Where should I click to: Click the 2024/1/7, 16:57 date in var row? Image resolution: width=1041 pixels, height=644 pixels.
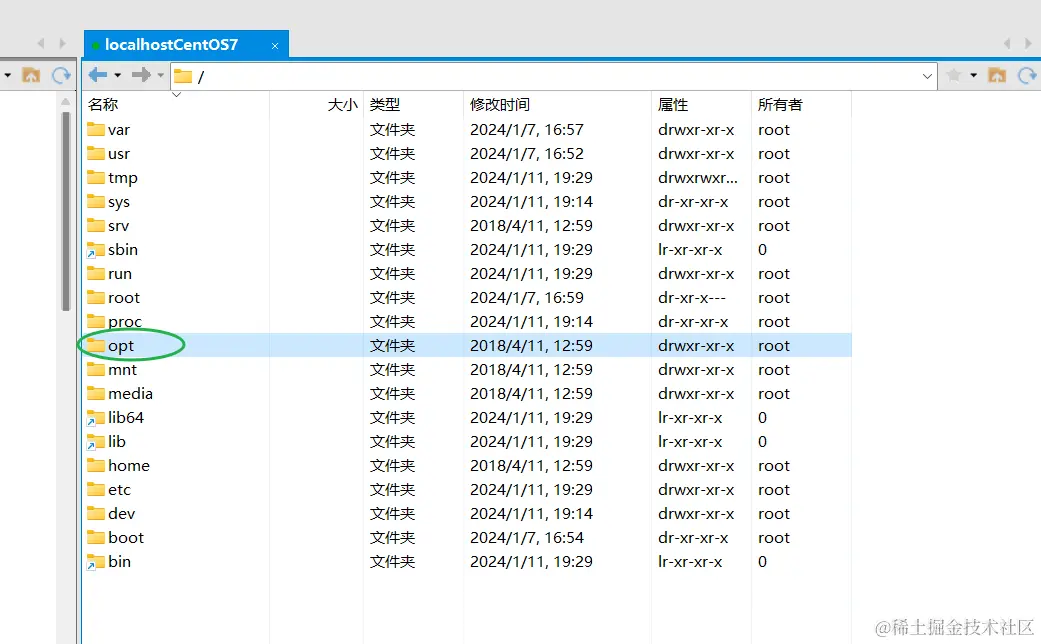click(x=526, y=129)
